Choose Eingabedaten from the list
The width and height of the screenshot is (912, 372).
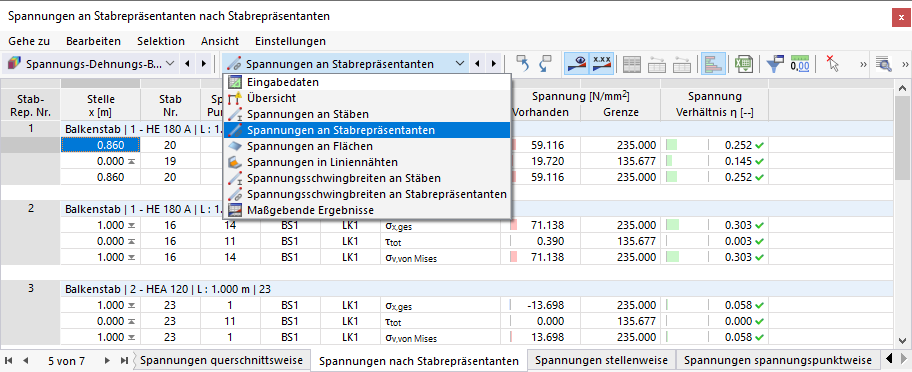[x=366, y=83]
